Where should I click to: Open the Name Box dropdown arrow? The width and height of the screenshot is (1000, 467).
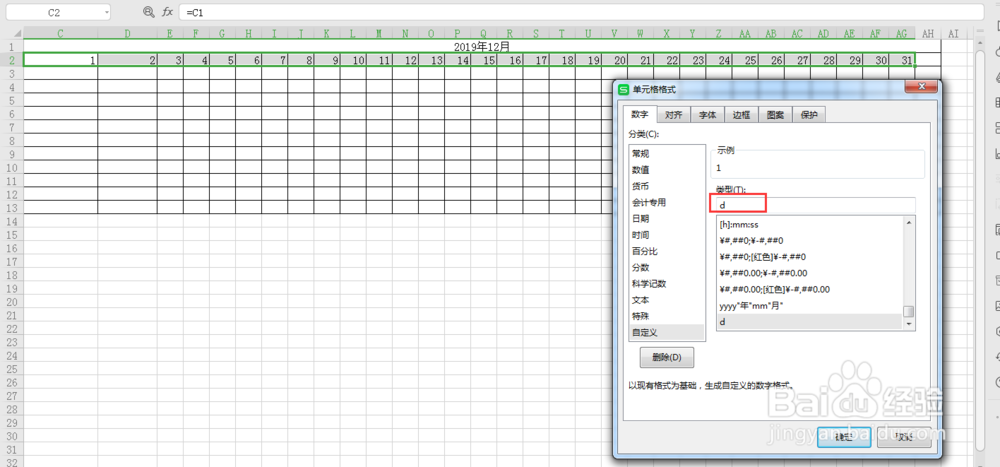click(x=105, y=12)
